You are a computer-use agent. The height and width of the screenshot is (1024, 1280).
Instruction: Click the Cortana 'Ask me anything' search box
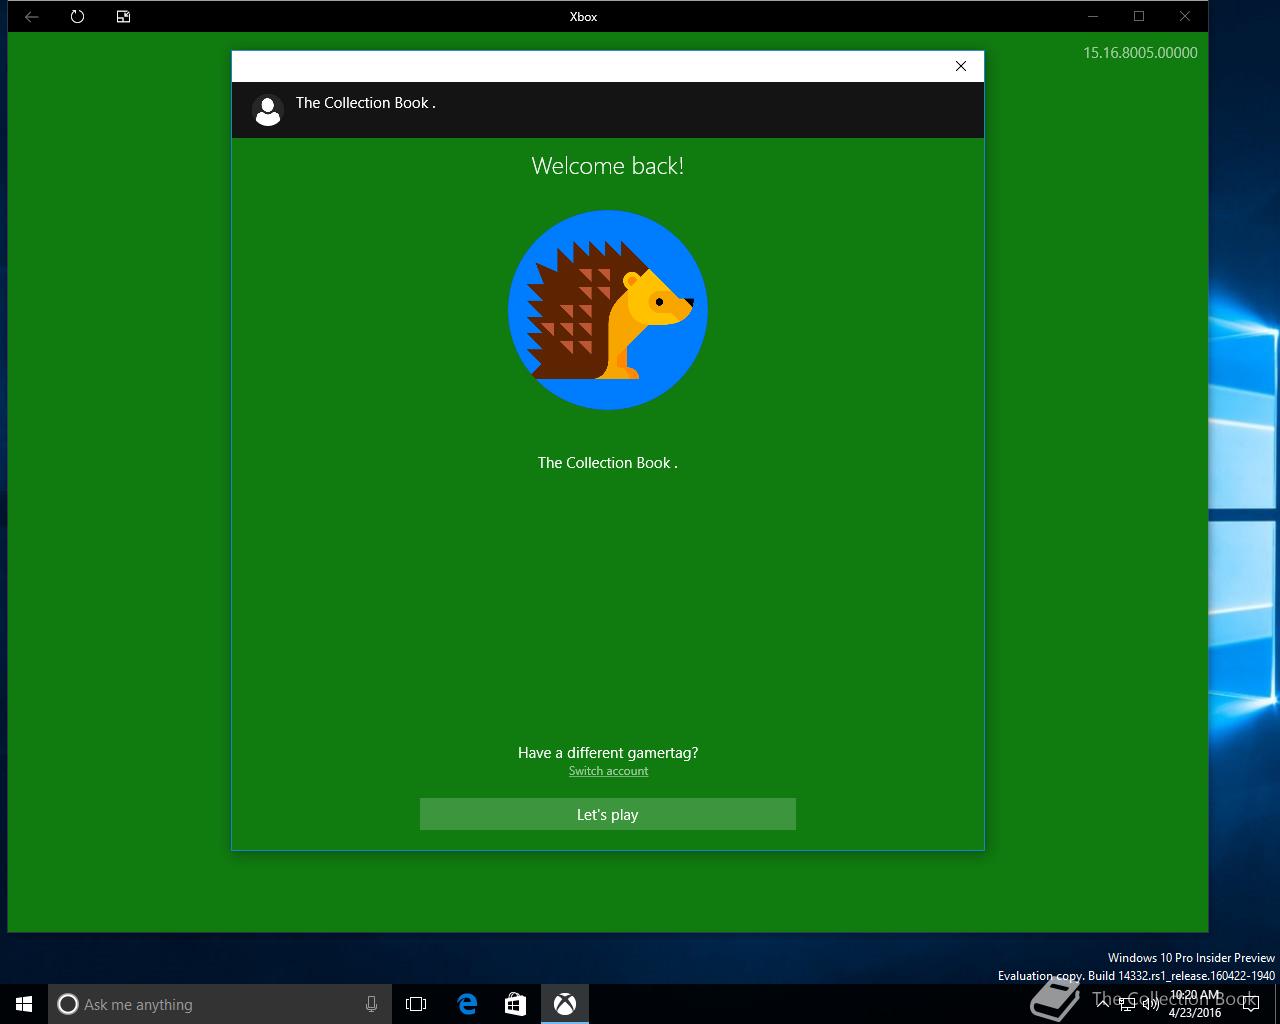tap(220, 1004)
